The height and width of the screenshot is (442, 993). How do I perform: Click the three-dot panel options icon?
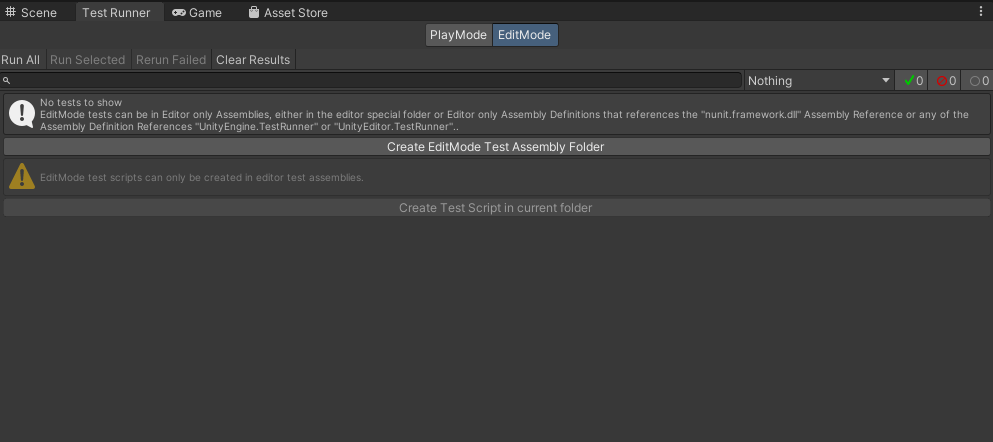[982, 12]
